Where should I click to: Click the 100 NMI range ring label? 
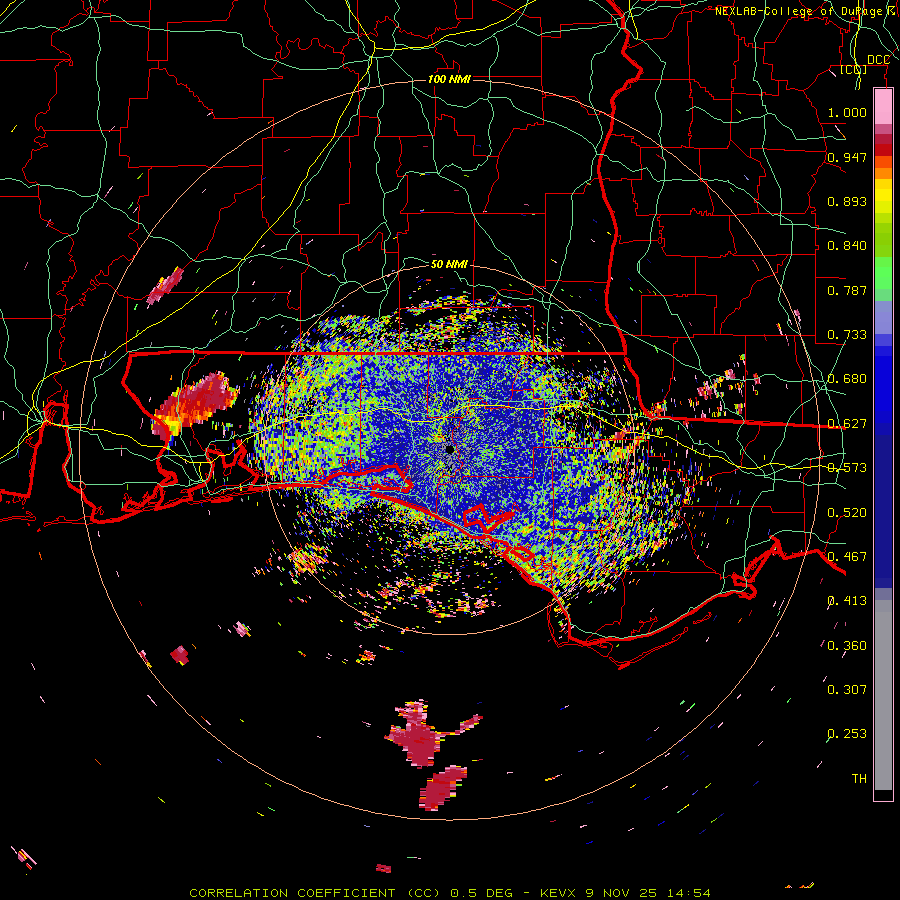[449, 79]
